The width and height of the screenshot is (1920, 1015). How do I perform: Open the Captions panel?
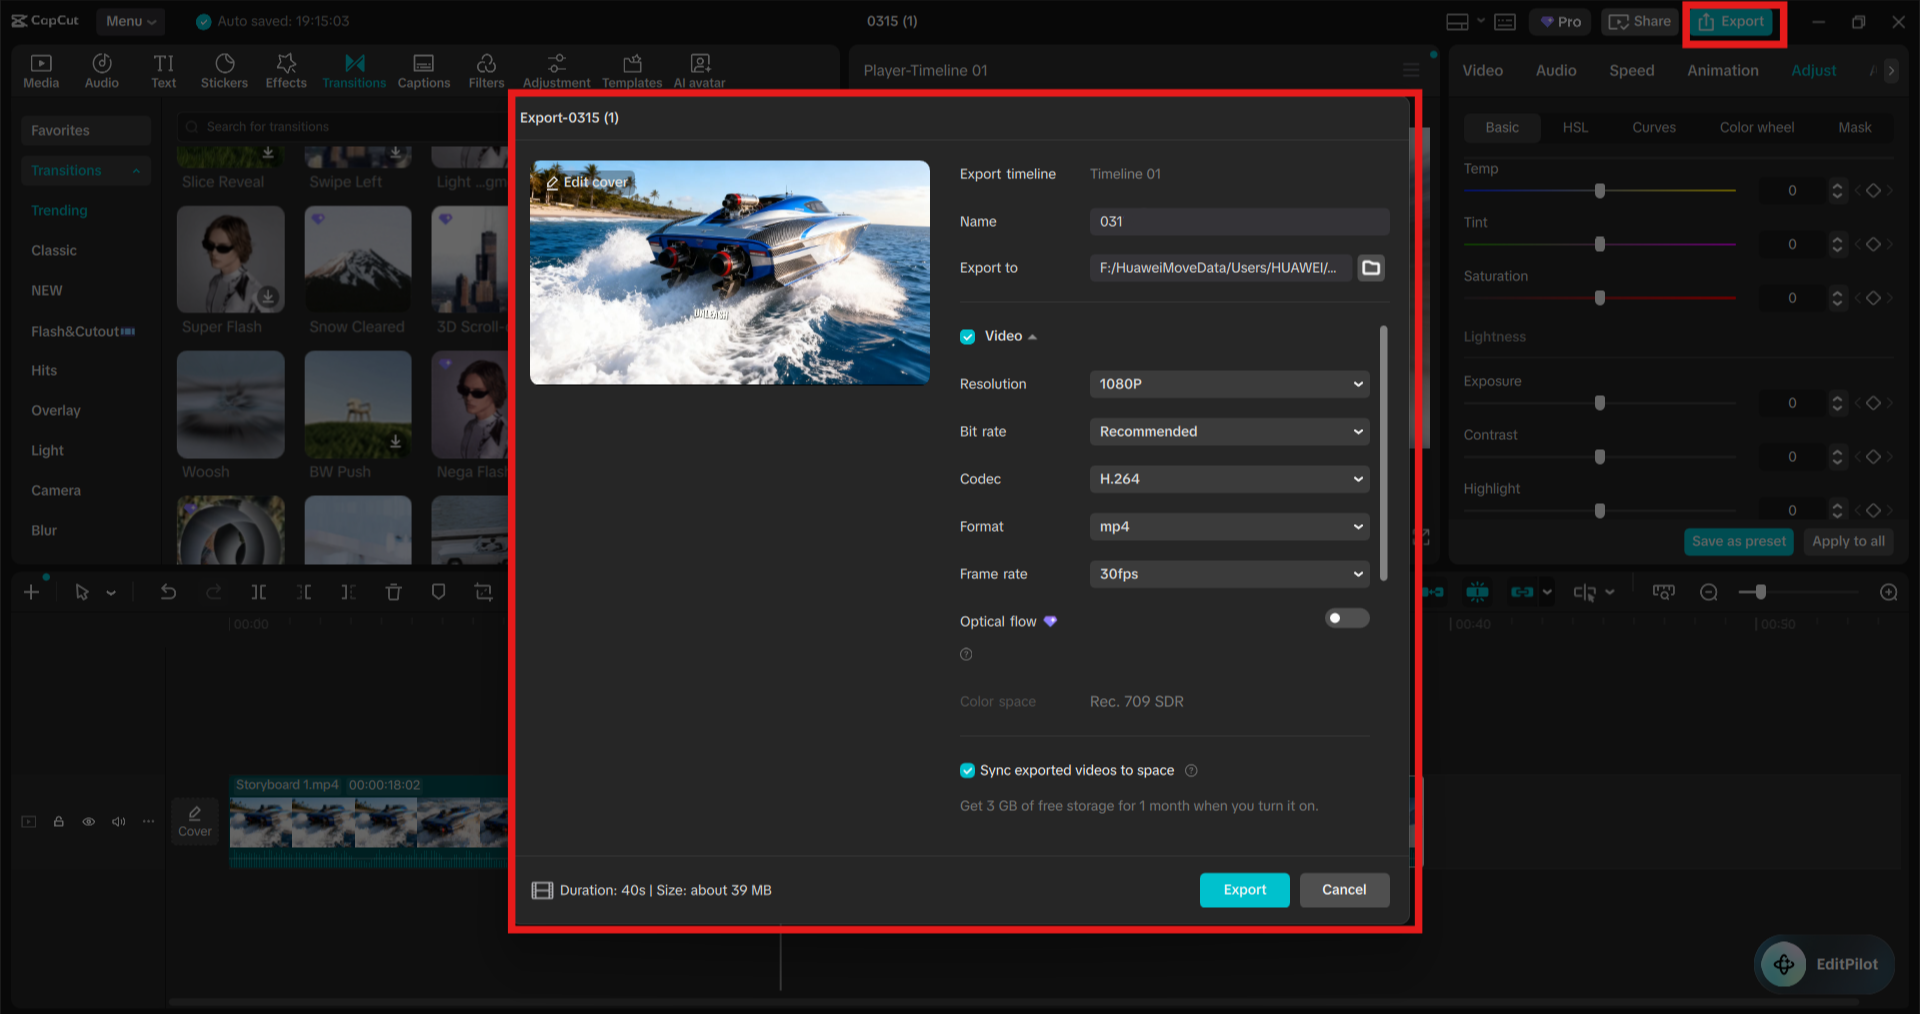pyautogui.click(x=424, y=71)
